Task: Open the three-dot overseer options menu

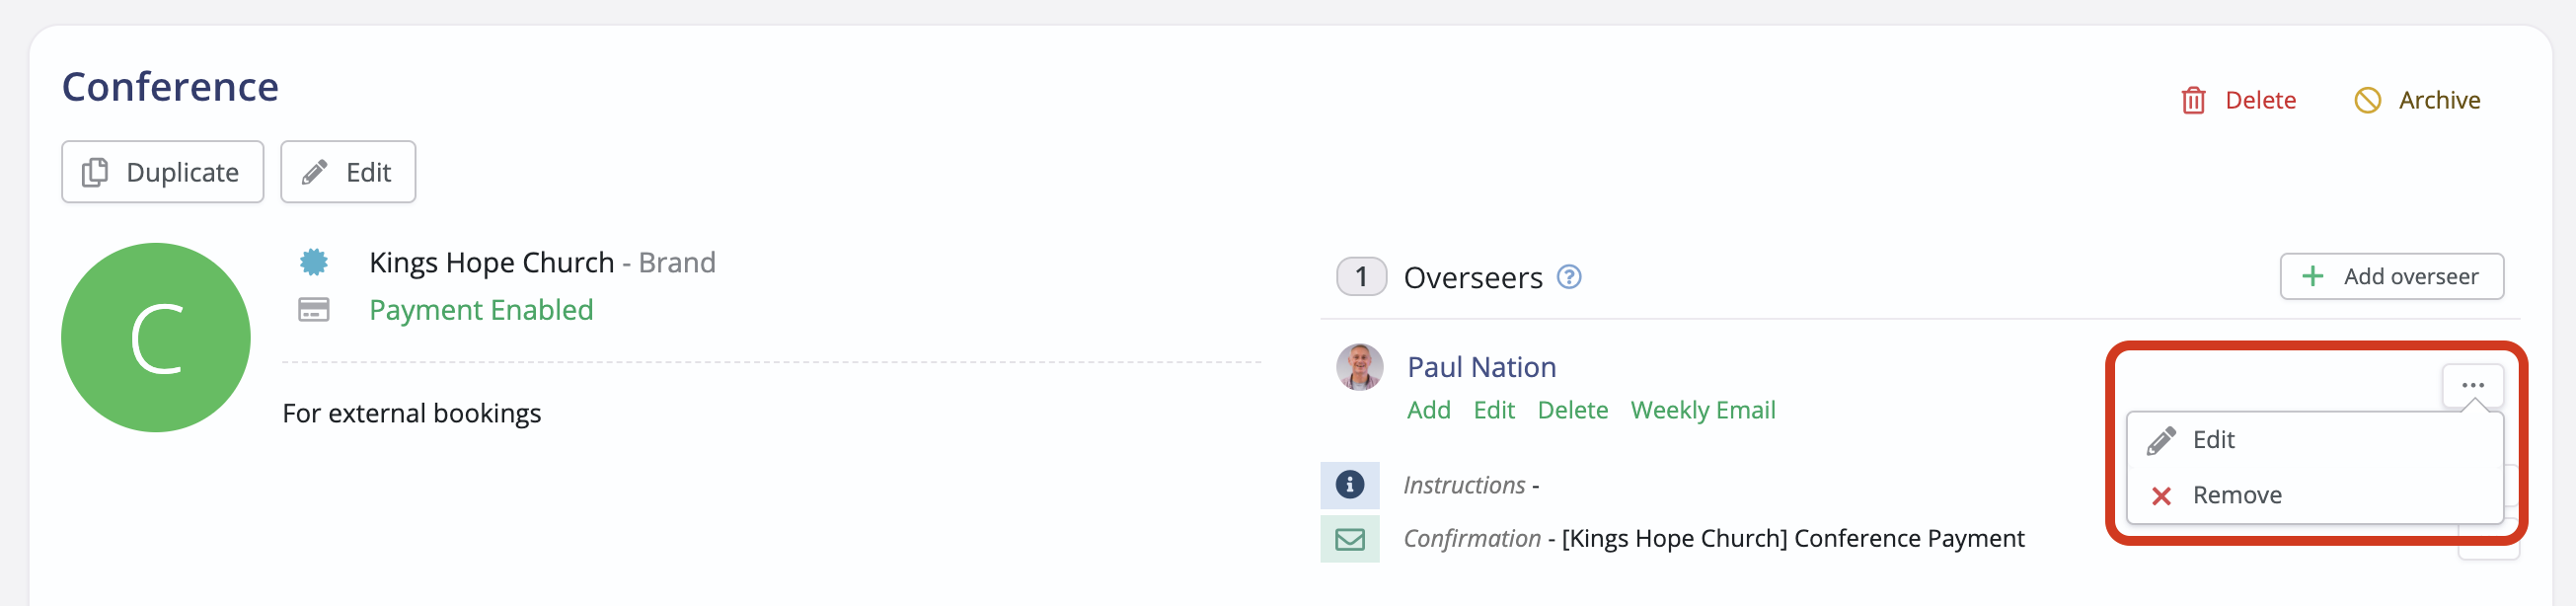Action: (x=2474, y=385)
